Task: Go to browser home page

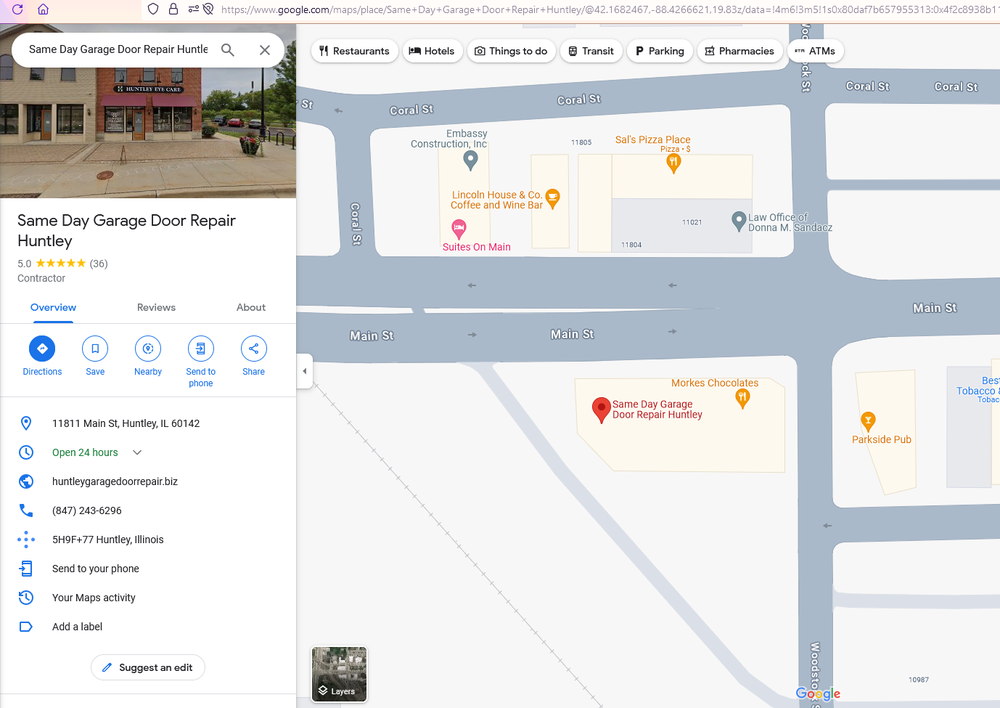Action: 43,9
